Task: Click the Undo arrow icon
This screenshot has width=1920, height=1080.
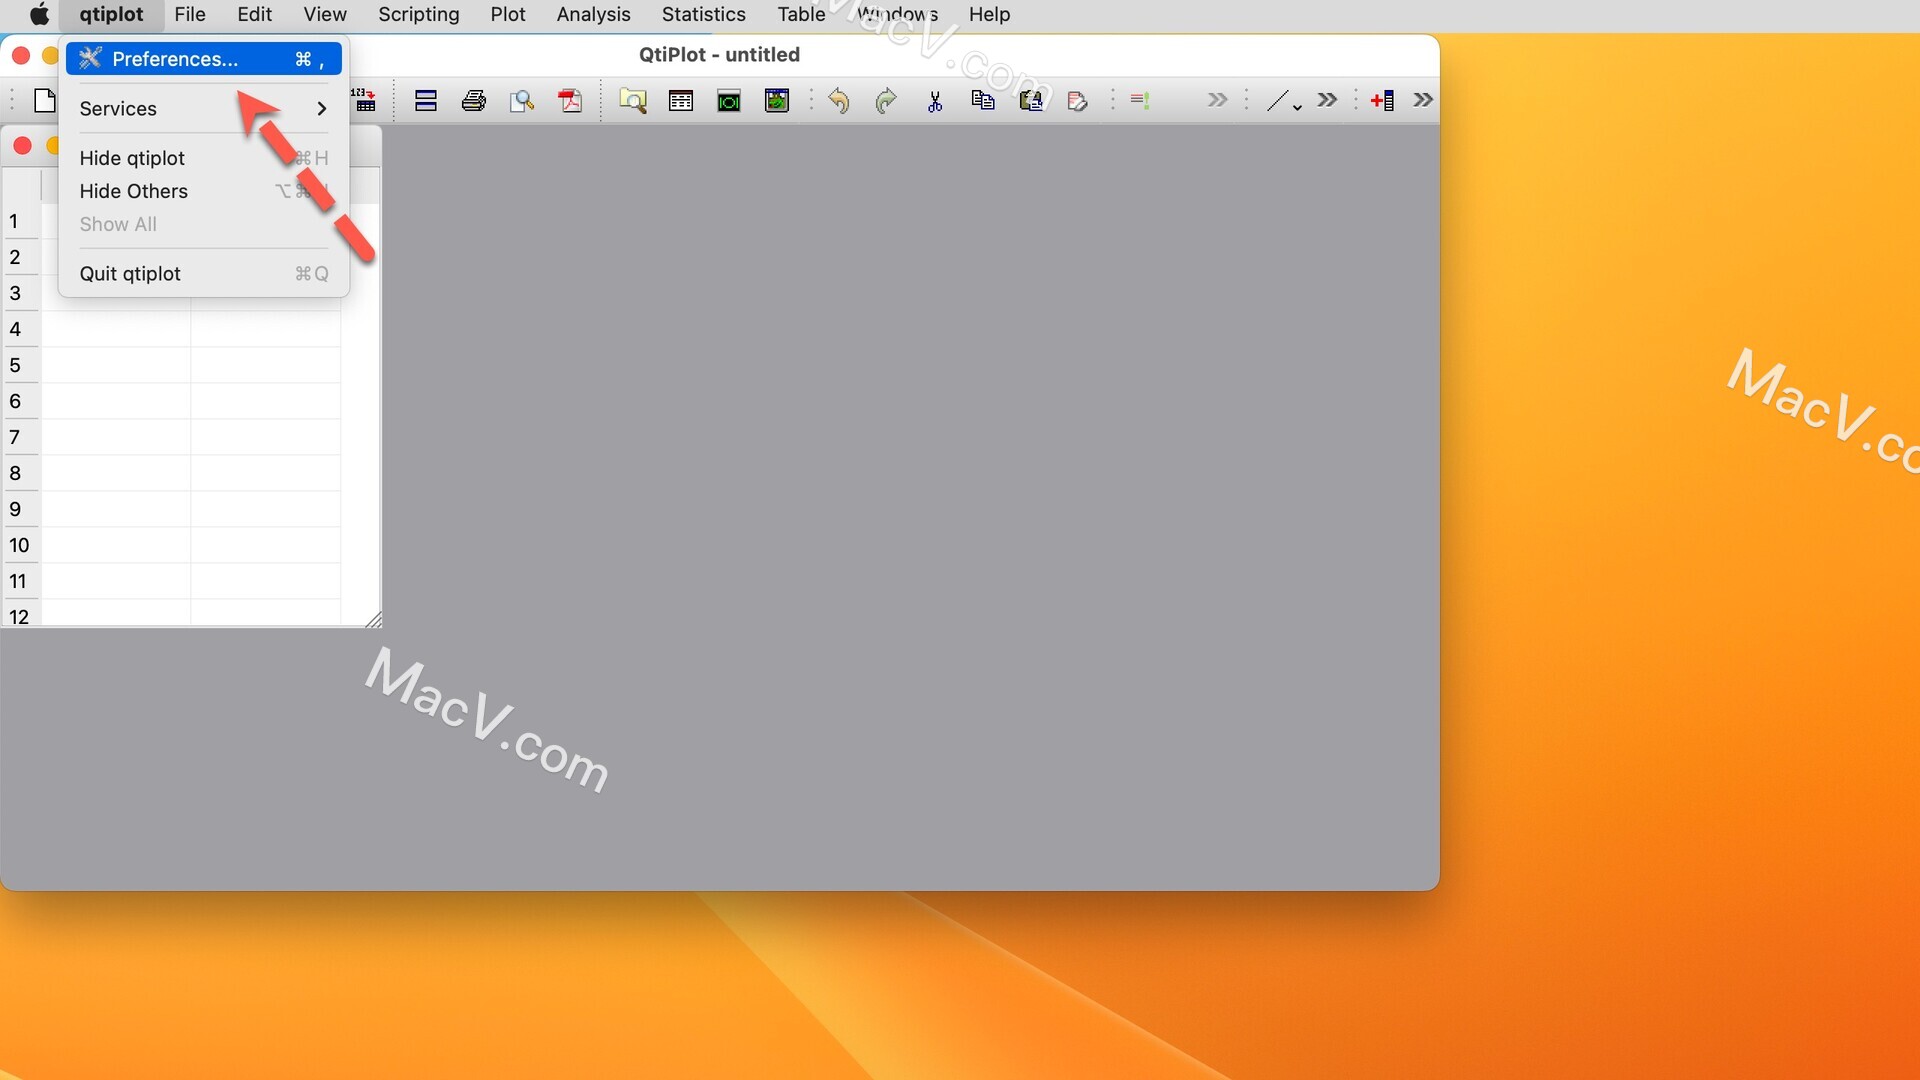Action: tap(839, 100)
